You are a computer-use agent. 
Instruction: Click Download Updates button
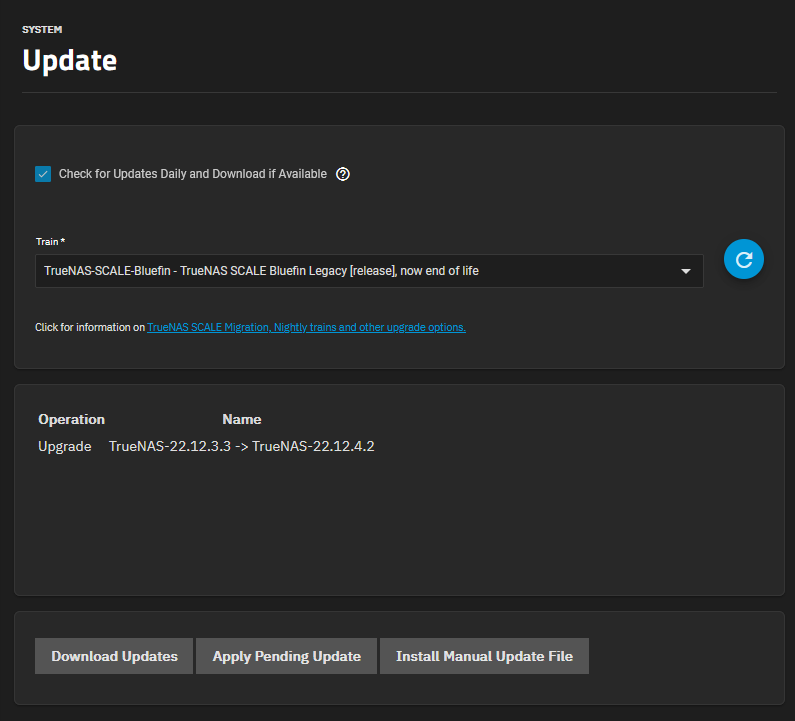[114, 656]
